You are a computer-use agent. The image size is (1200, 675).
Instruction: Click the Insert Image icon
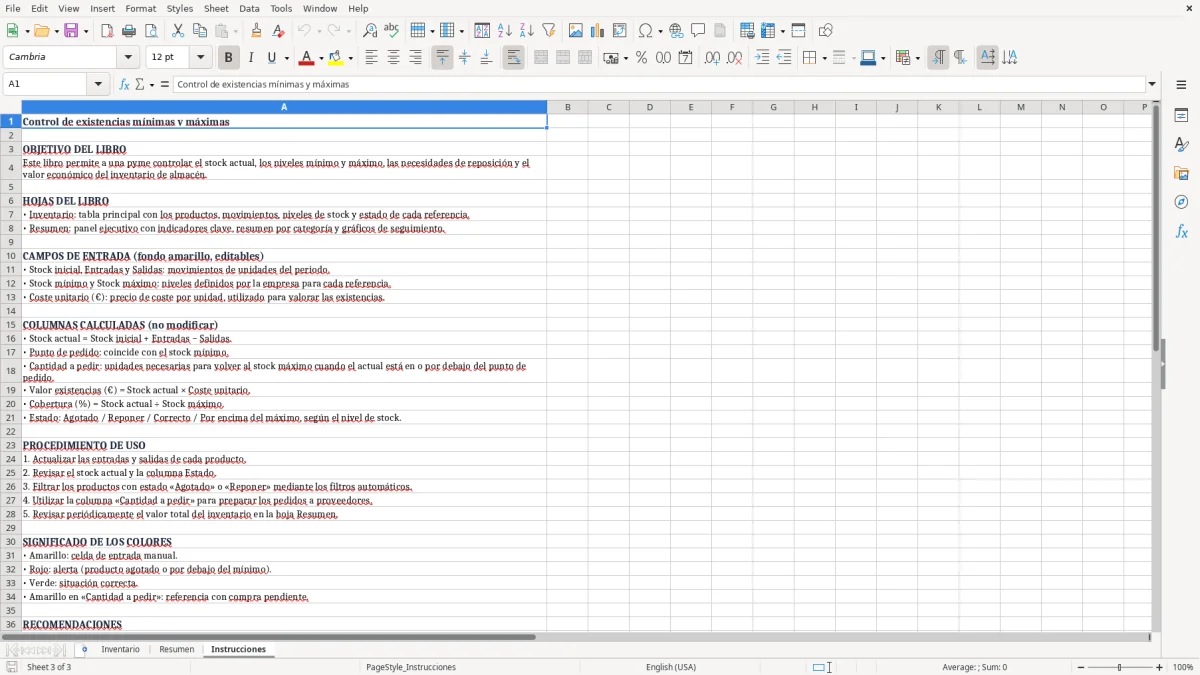(x=575, y=31)
